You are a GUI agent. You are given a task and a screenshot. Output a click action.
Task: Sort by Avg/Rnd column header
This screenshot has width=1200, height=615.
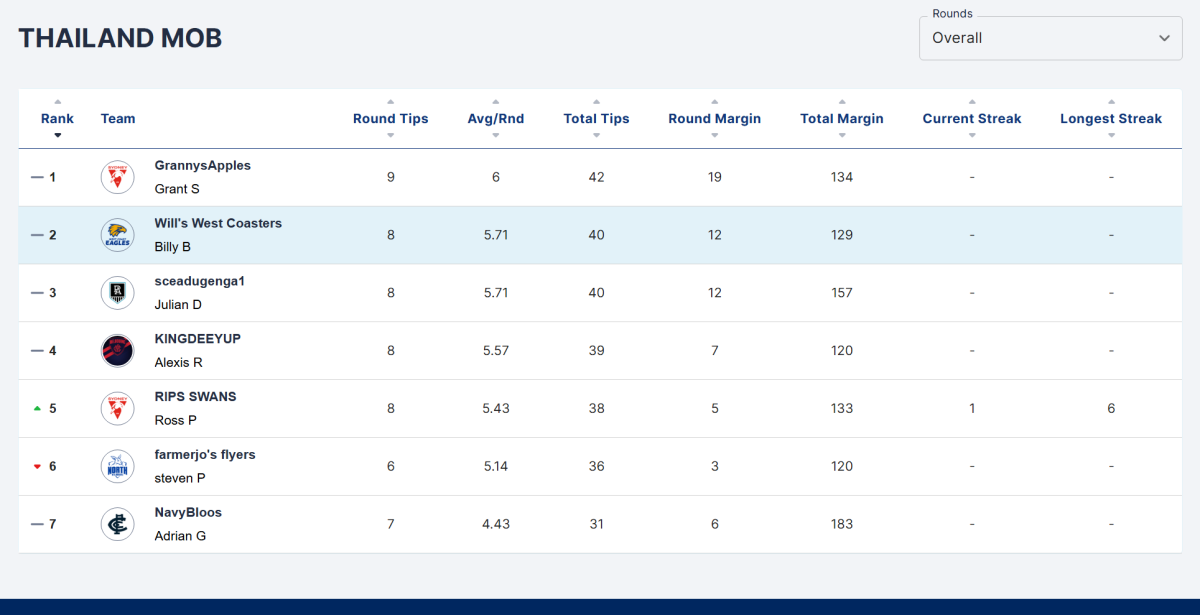point(496,118)
